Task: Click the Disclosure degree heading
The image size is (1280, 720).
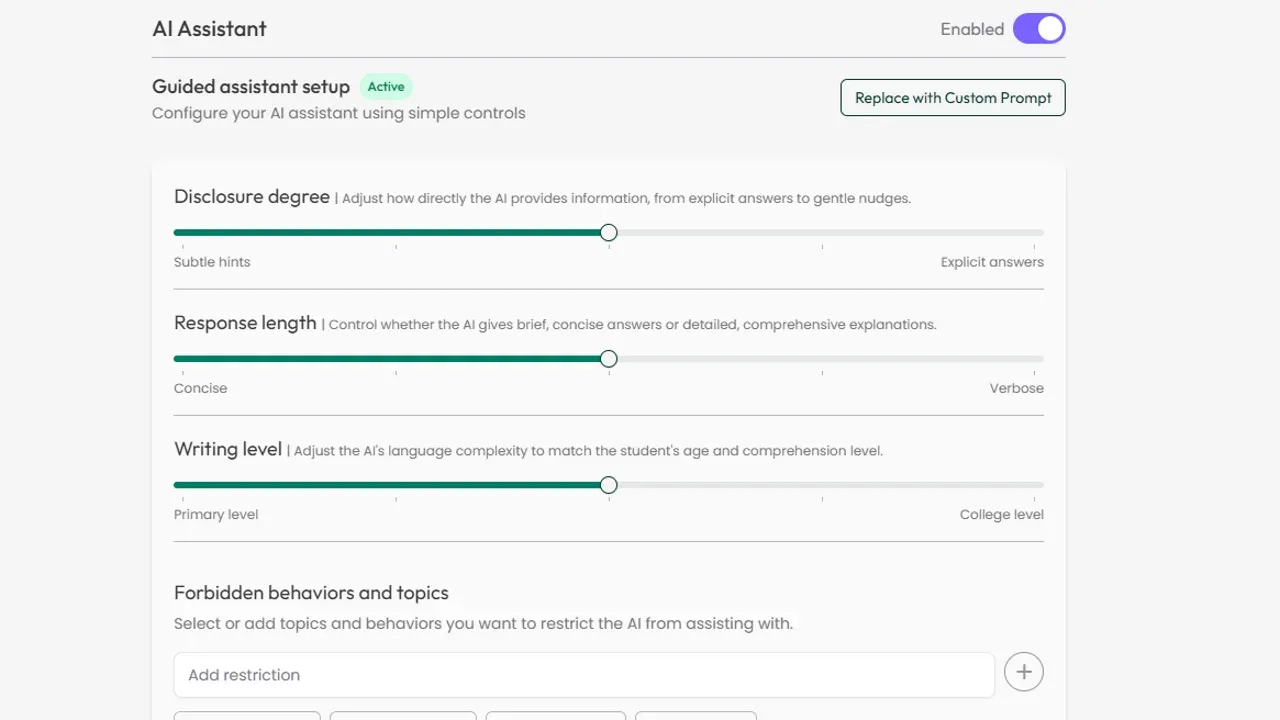Action: click(x=252, y=197)
